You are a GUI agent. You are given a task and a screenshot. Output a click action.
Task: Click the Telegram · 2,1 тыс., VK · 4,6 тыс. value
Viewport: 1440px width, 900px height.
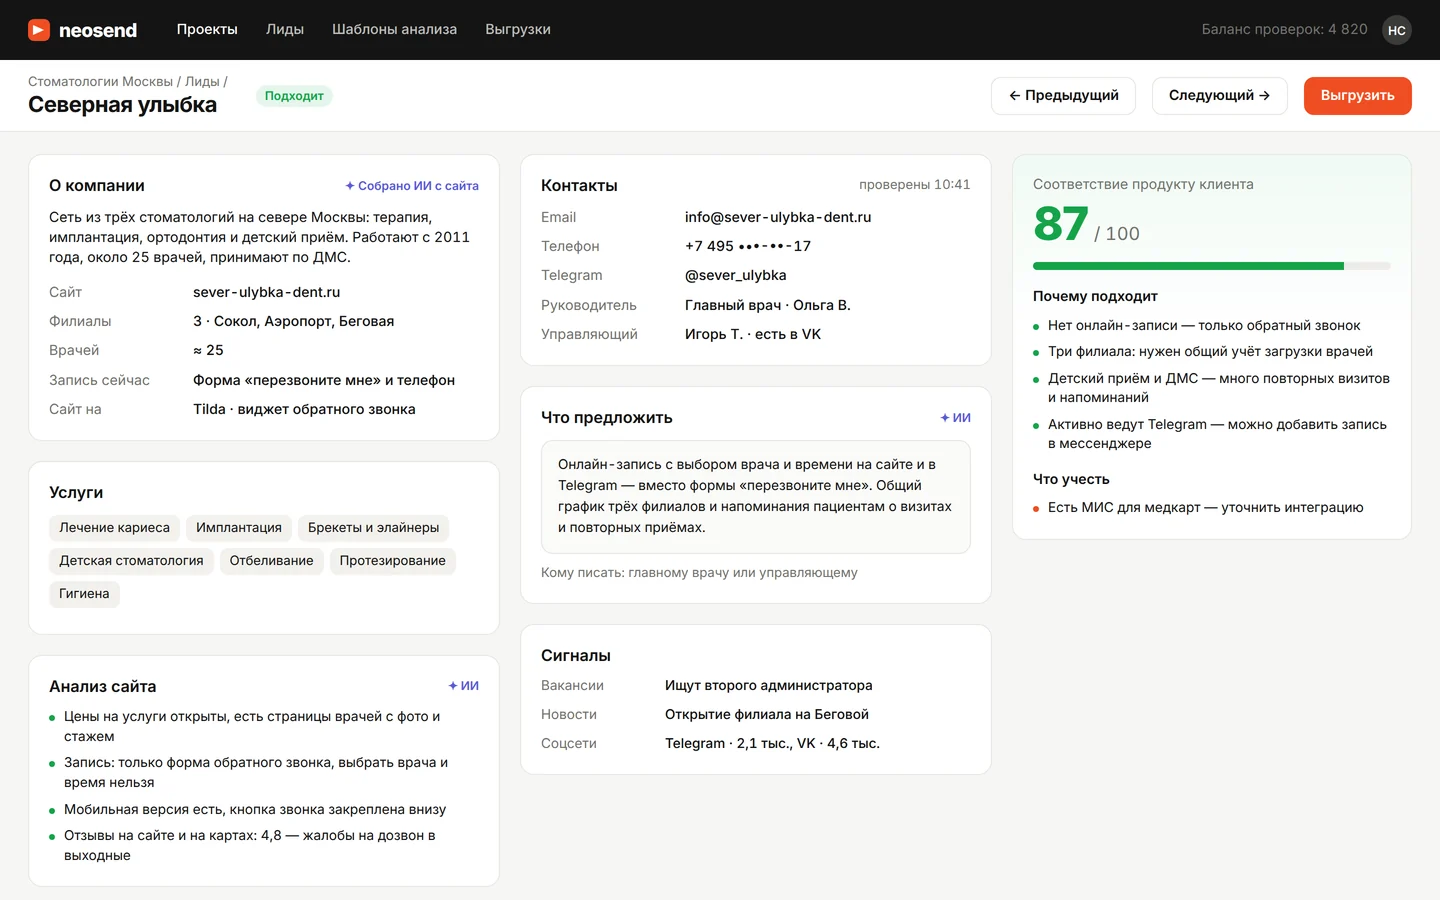click(773, 743)
